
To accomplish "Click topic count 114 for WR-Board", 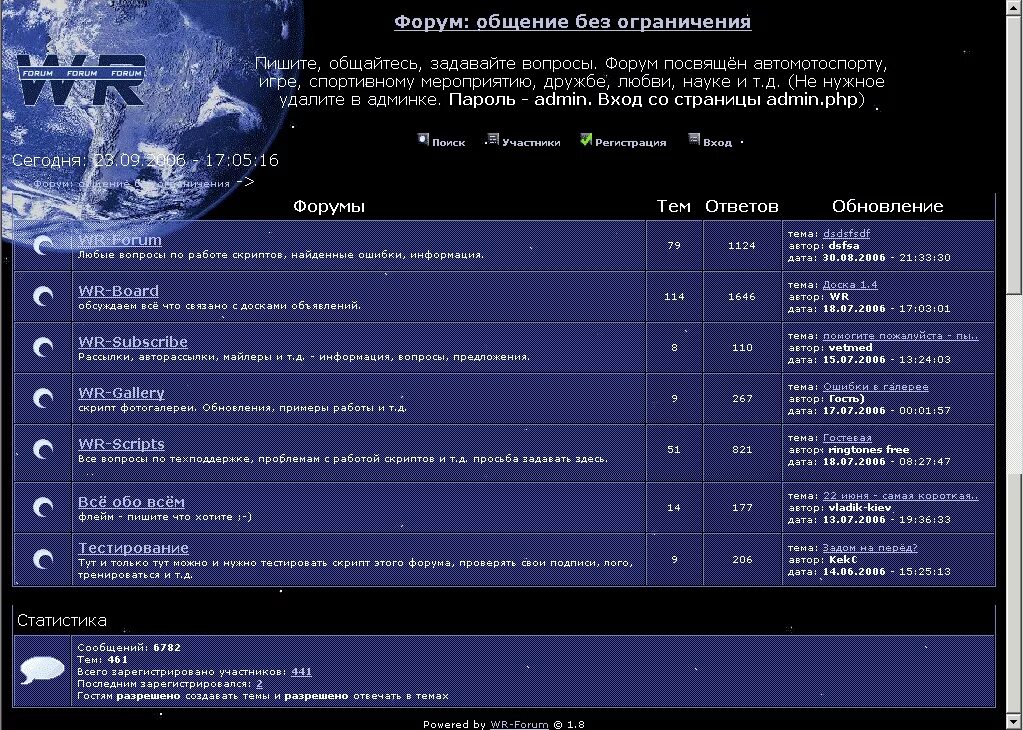I will pyautogui.click(x=674, y=296).
